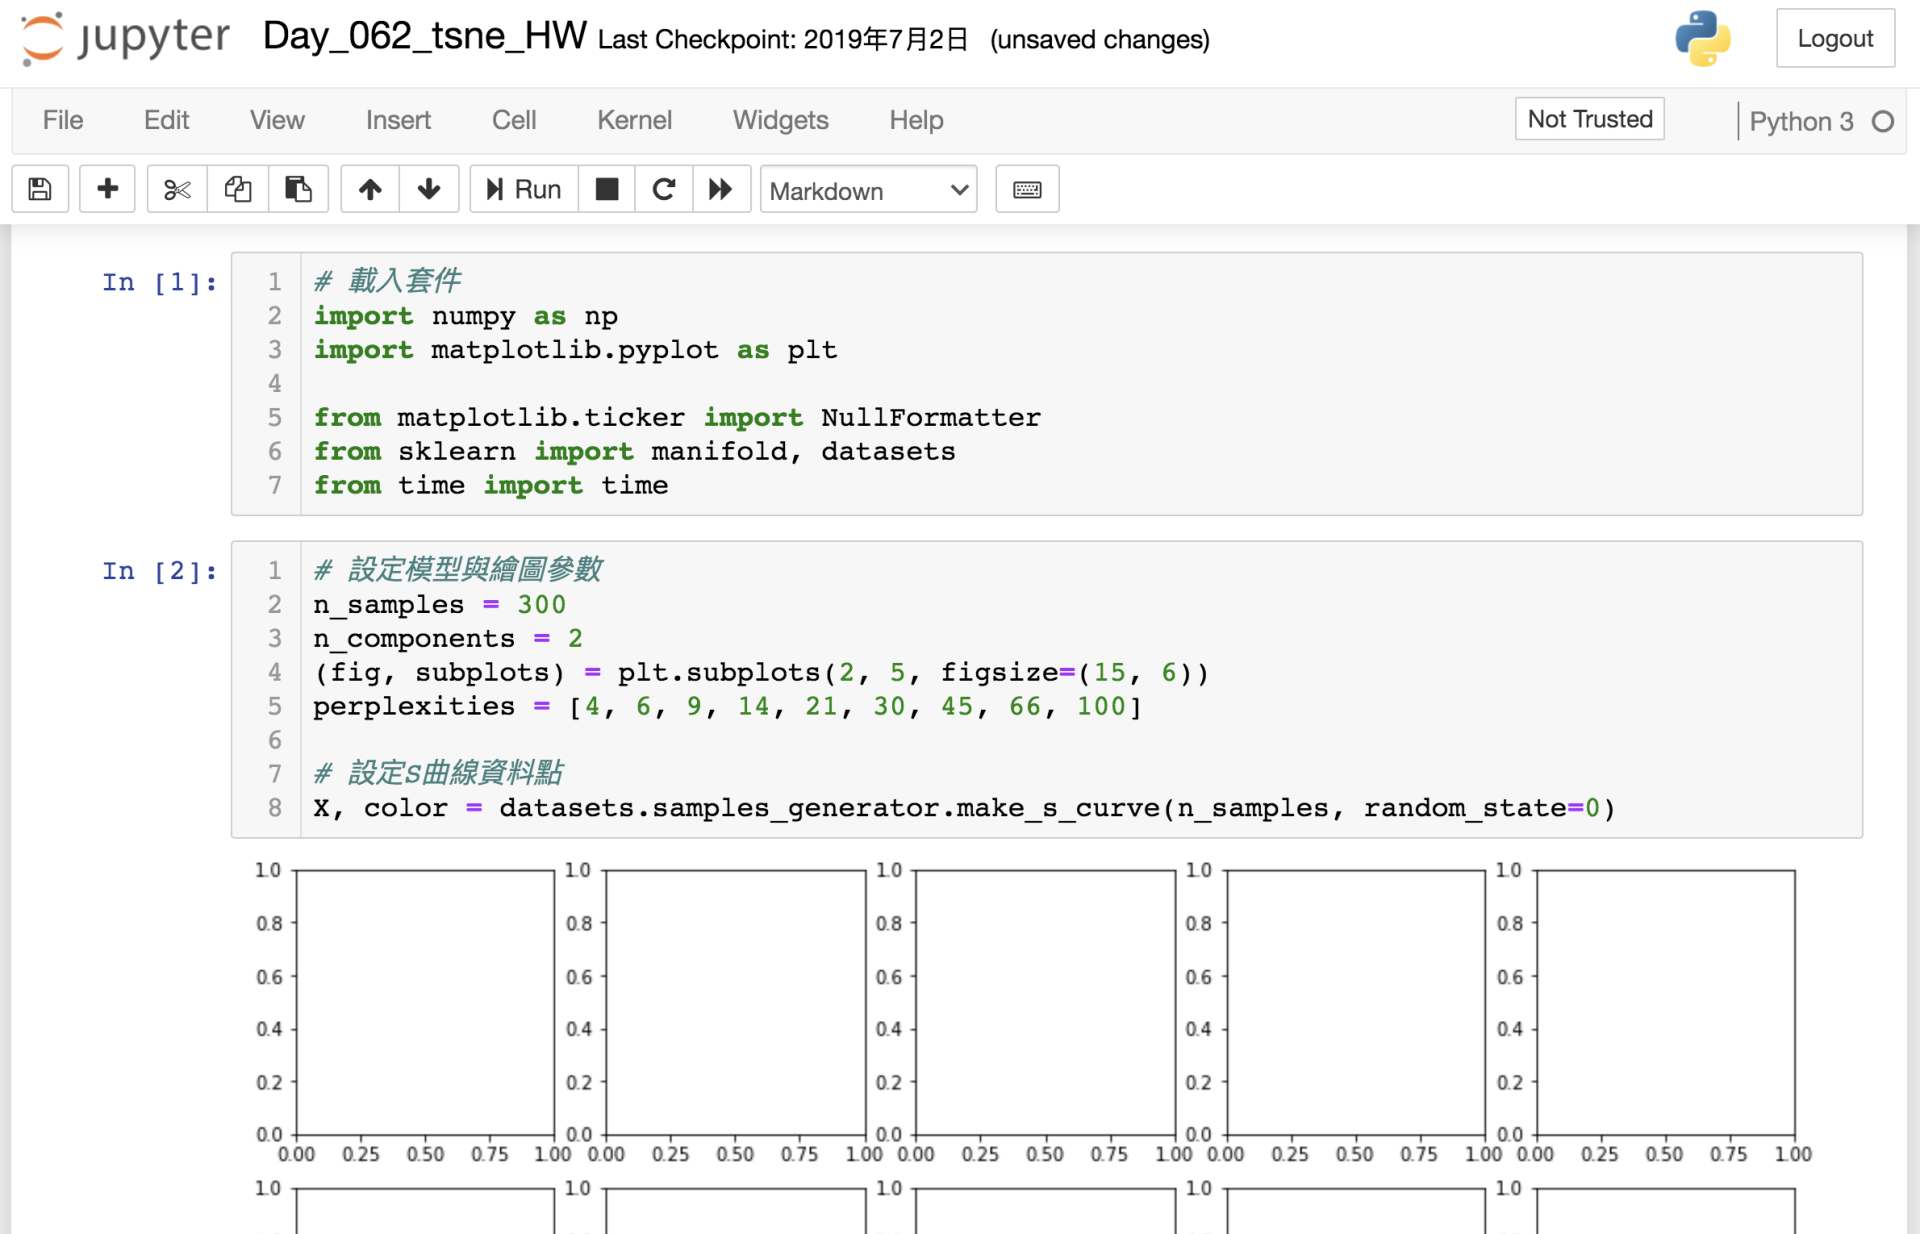Open the File menu
The image size is (1920, 1234).
coord(62,120)
